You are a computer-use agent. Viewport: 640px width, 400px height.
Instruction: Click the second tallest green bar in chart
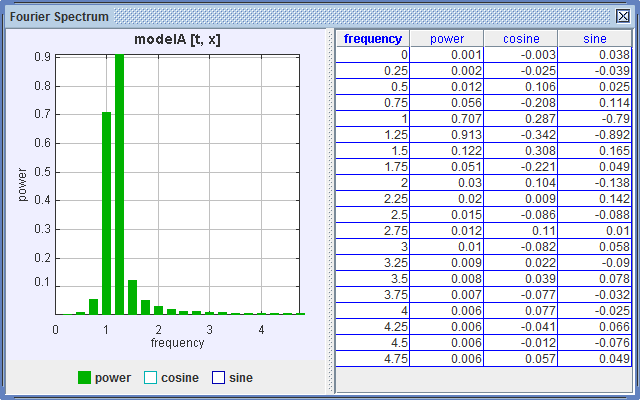(x=106, y=215)
